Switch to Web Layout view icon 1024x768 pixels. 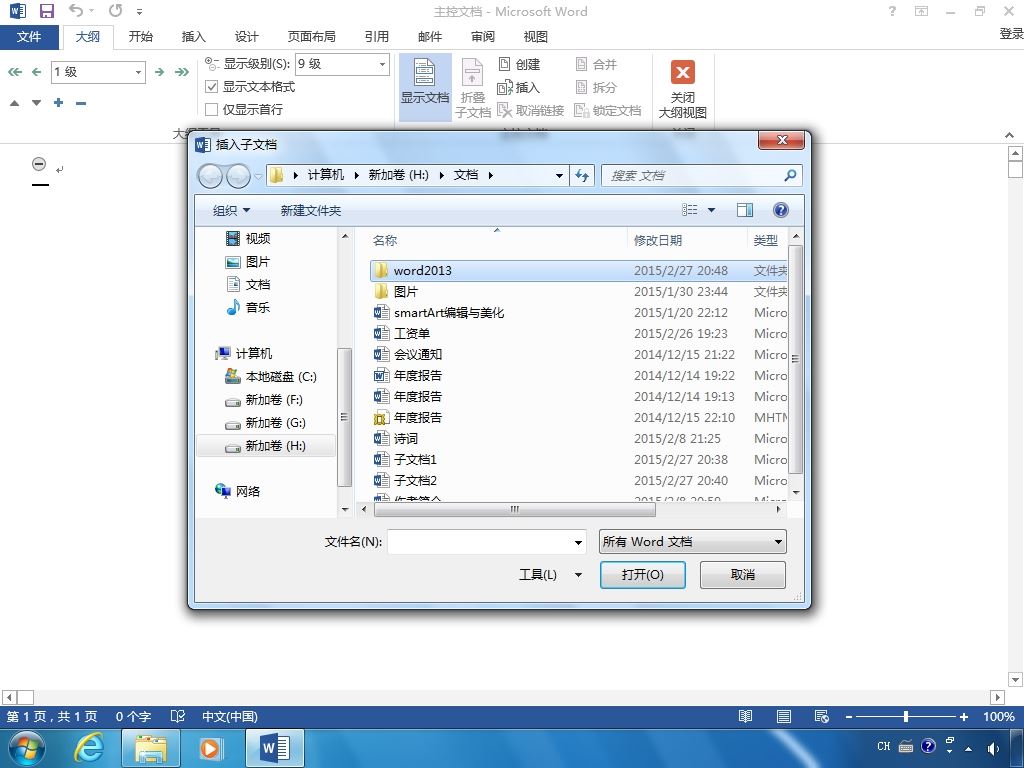coord(822,716)
